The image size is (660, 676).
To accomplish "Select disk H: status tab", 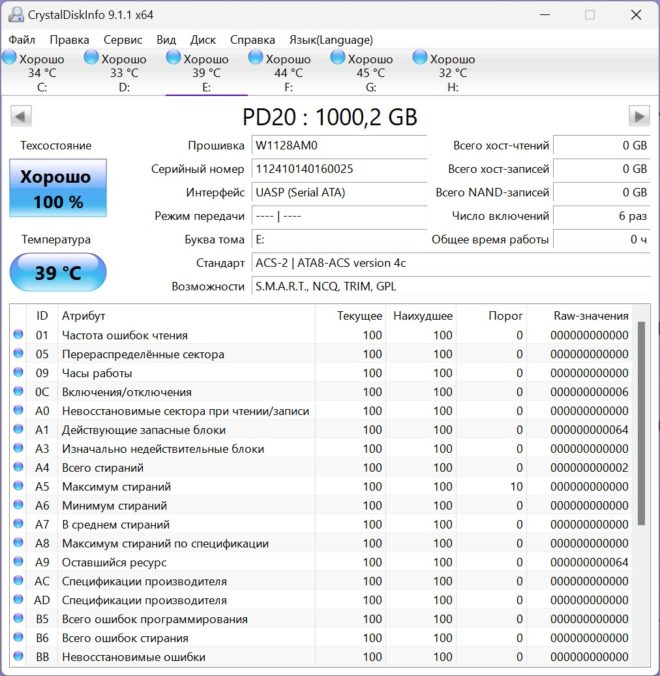I will 453,72.
